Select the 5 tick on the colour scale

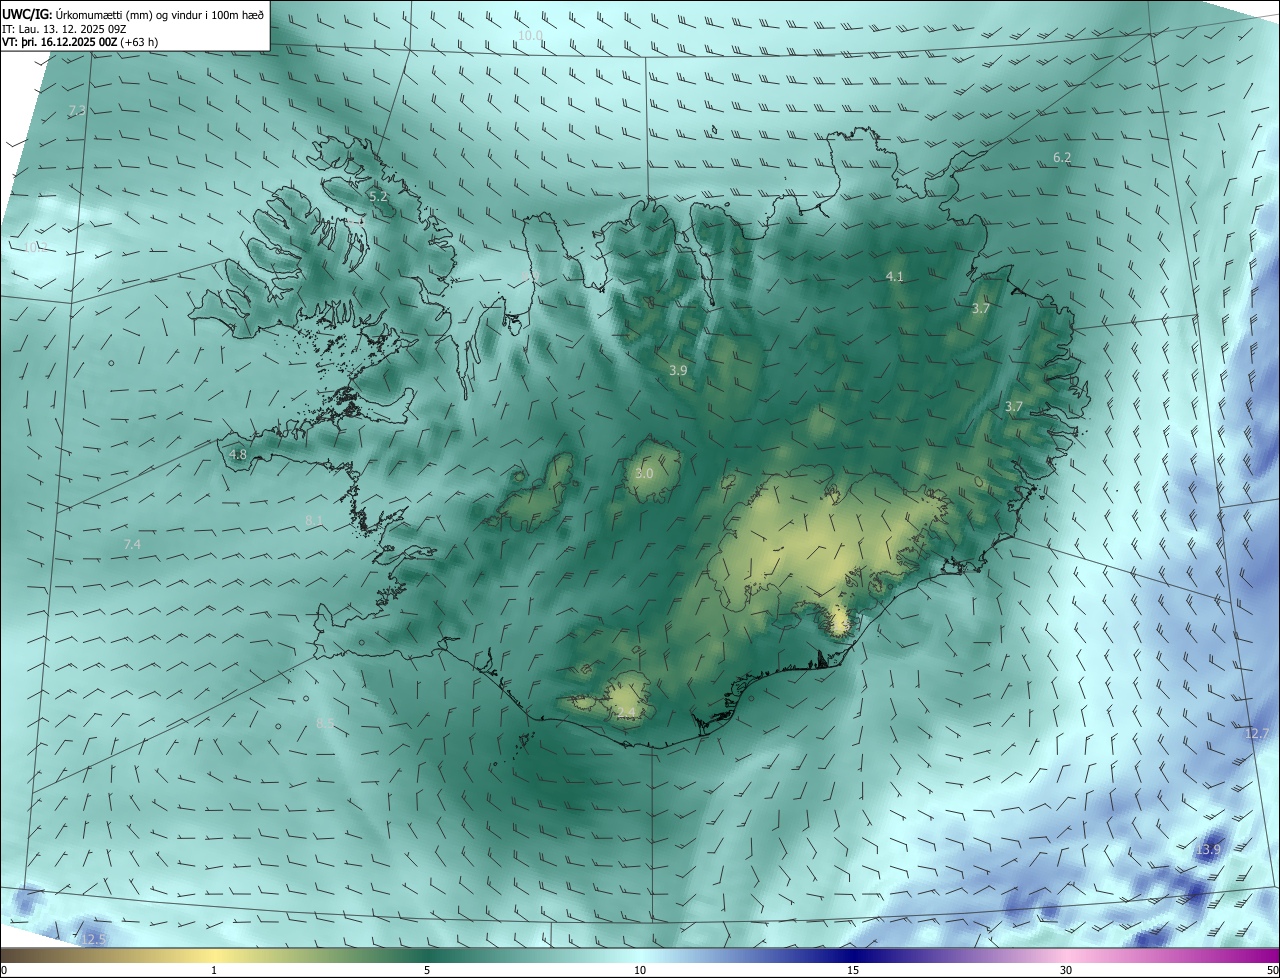click(427, 970)
